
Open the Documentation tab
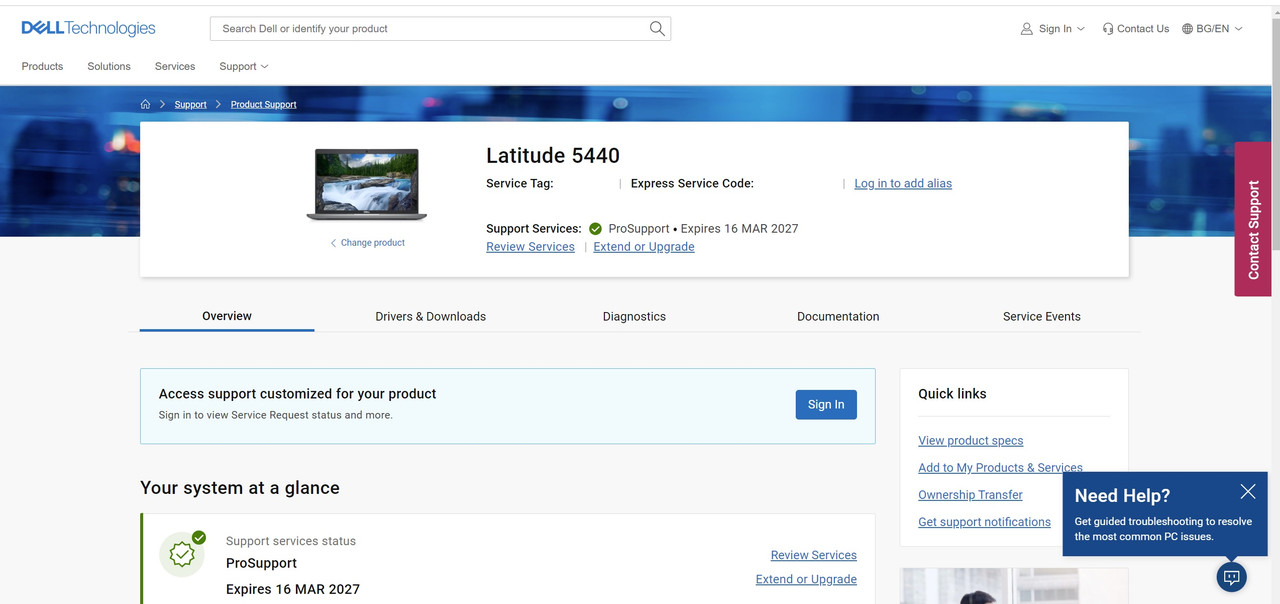(838, 316)
